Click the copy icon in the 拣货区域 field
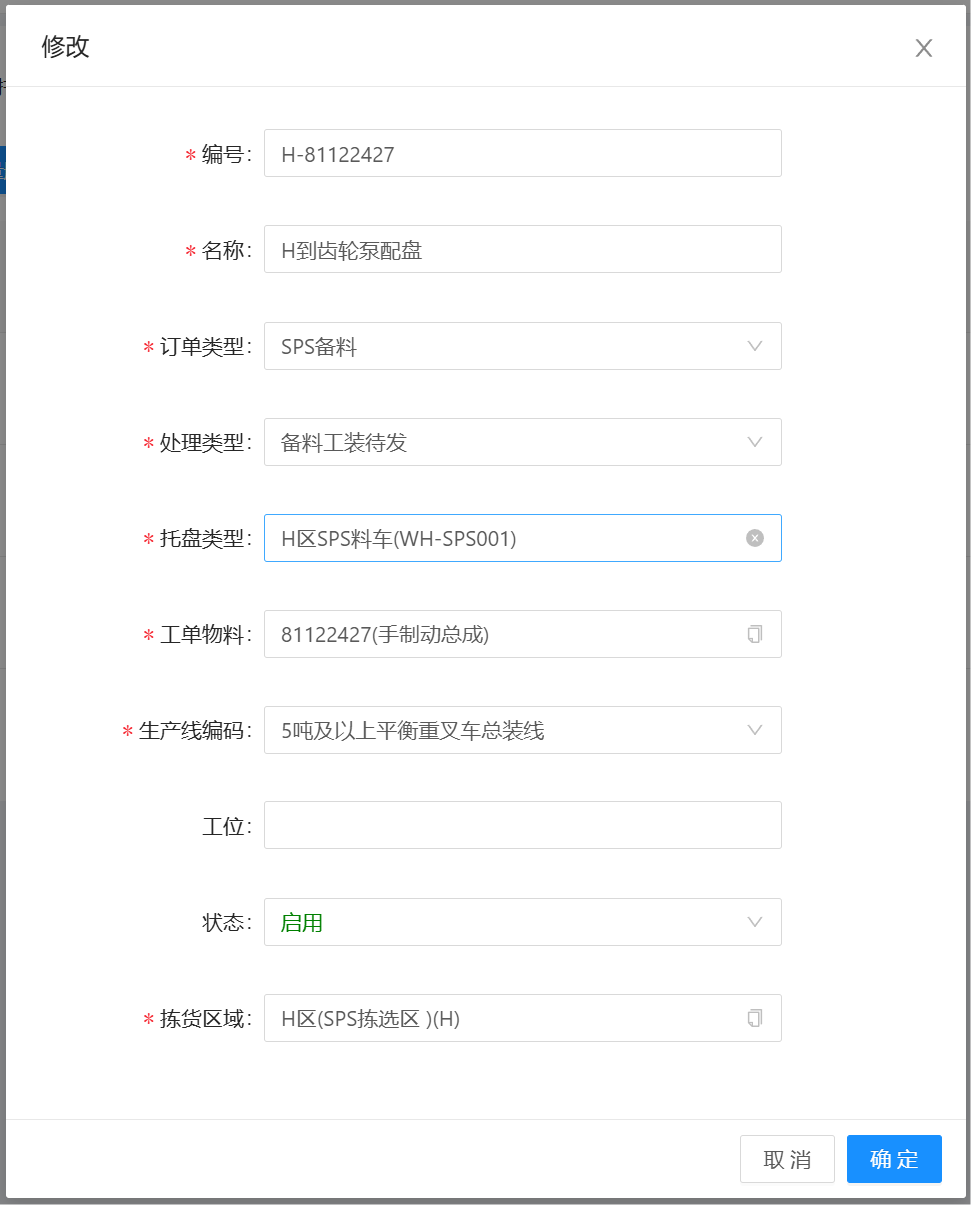This screenshot has height=1205, width=971. pos(755,1018)
